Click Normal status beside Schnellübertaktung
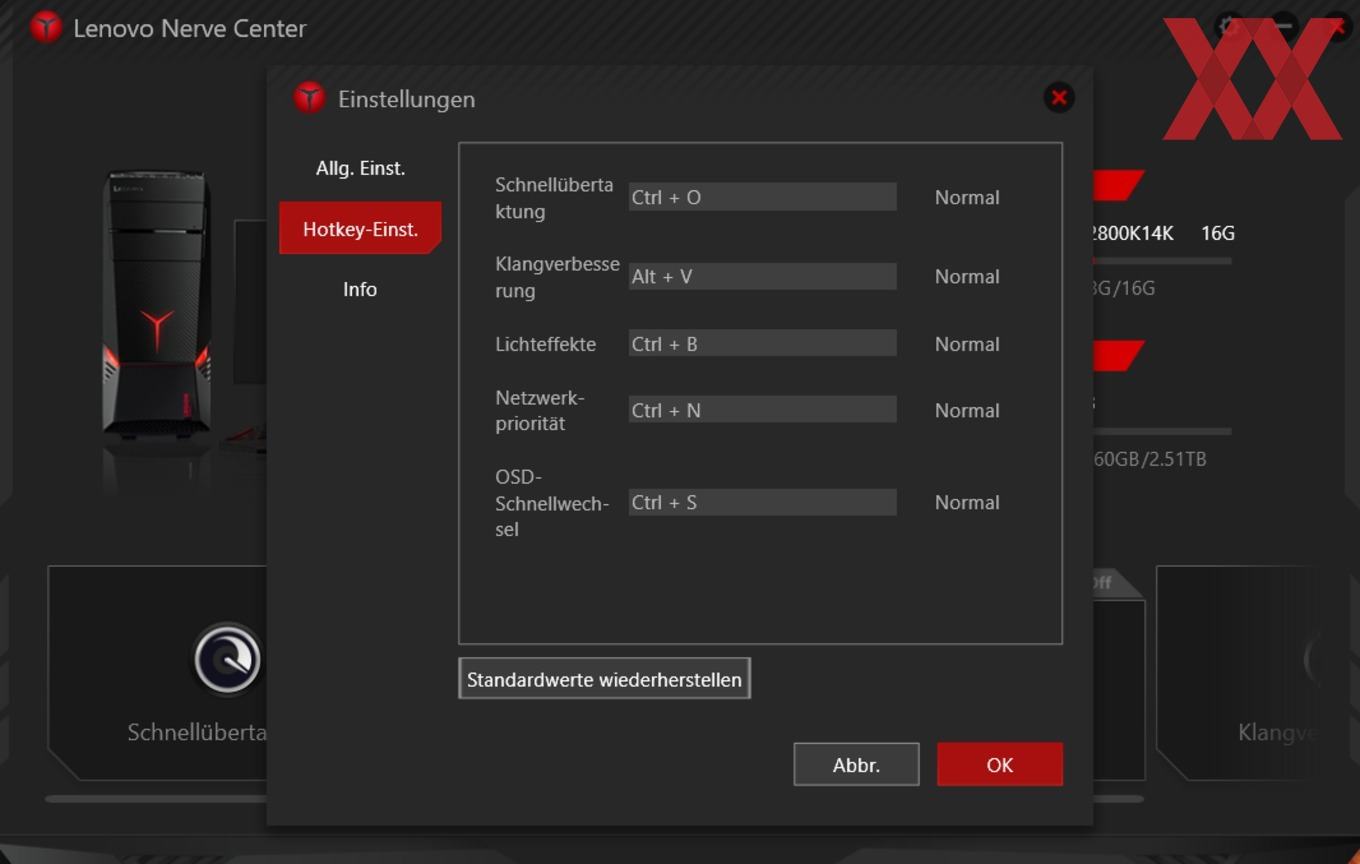 (x=967, y=197)
